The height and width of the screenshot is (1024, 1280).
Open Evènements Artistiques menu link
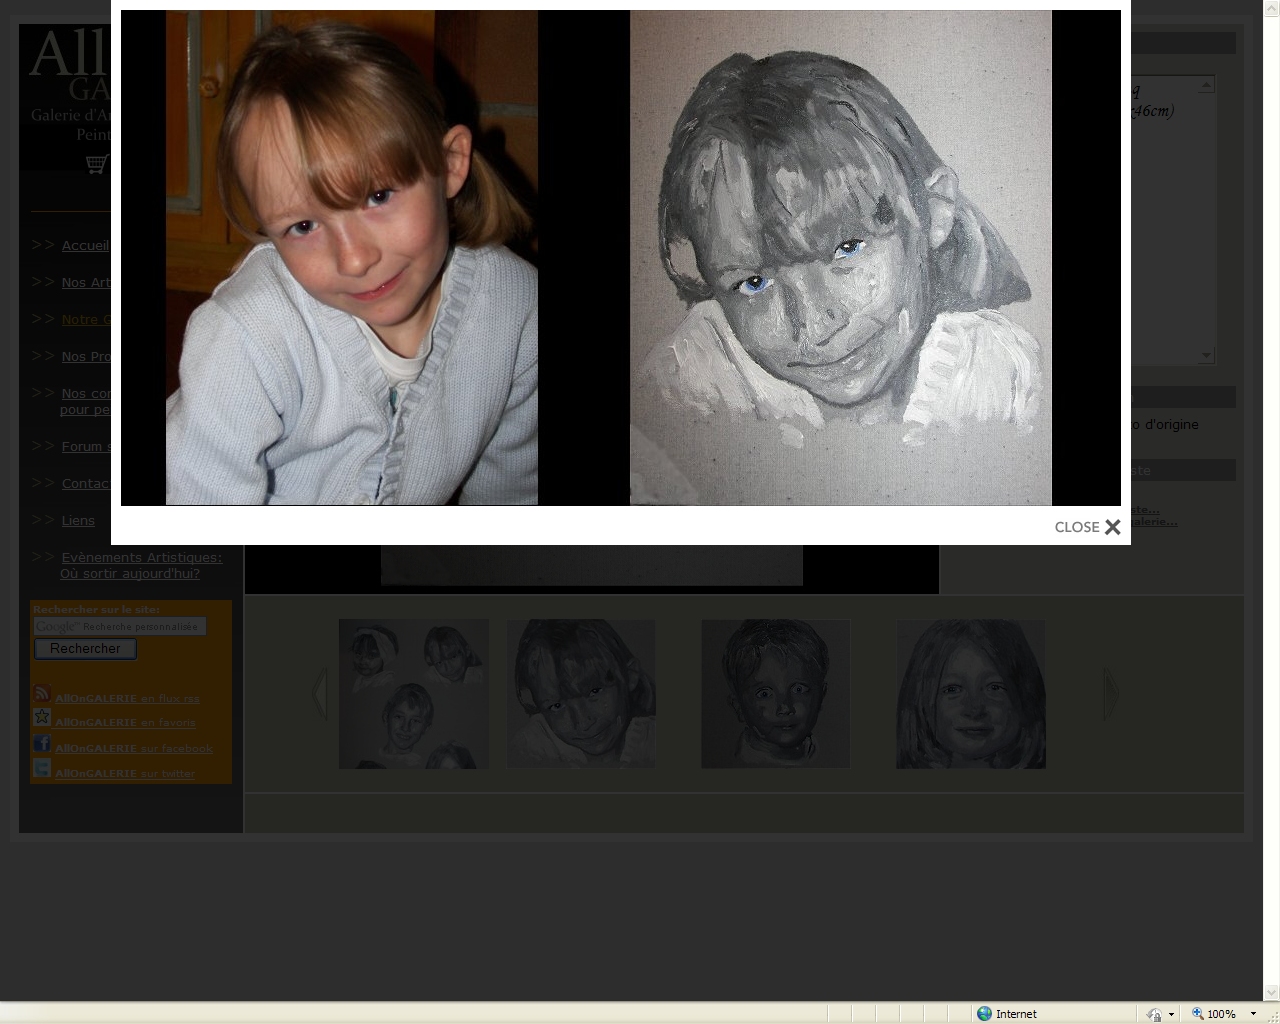pos(141,557)
